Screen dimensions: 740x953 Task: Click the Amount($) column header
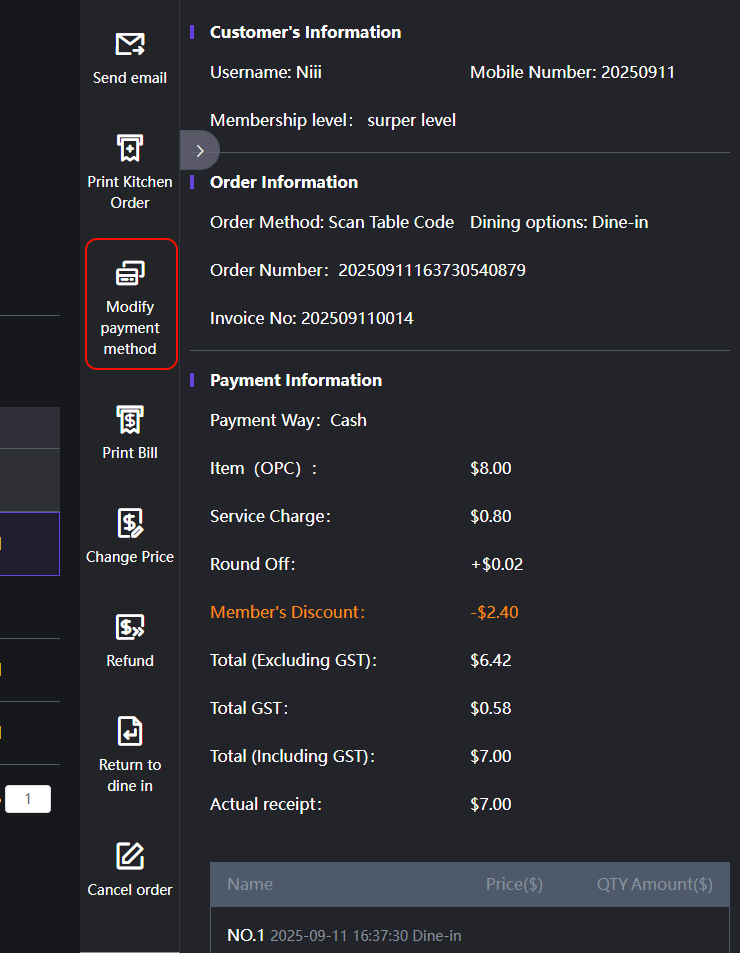tap(672, 884)
